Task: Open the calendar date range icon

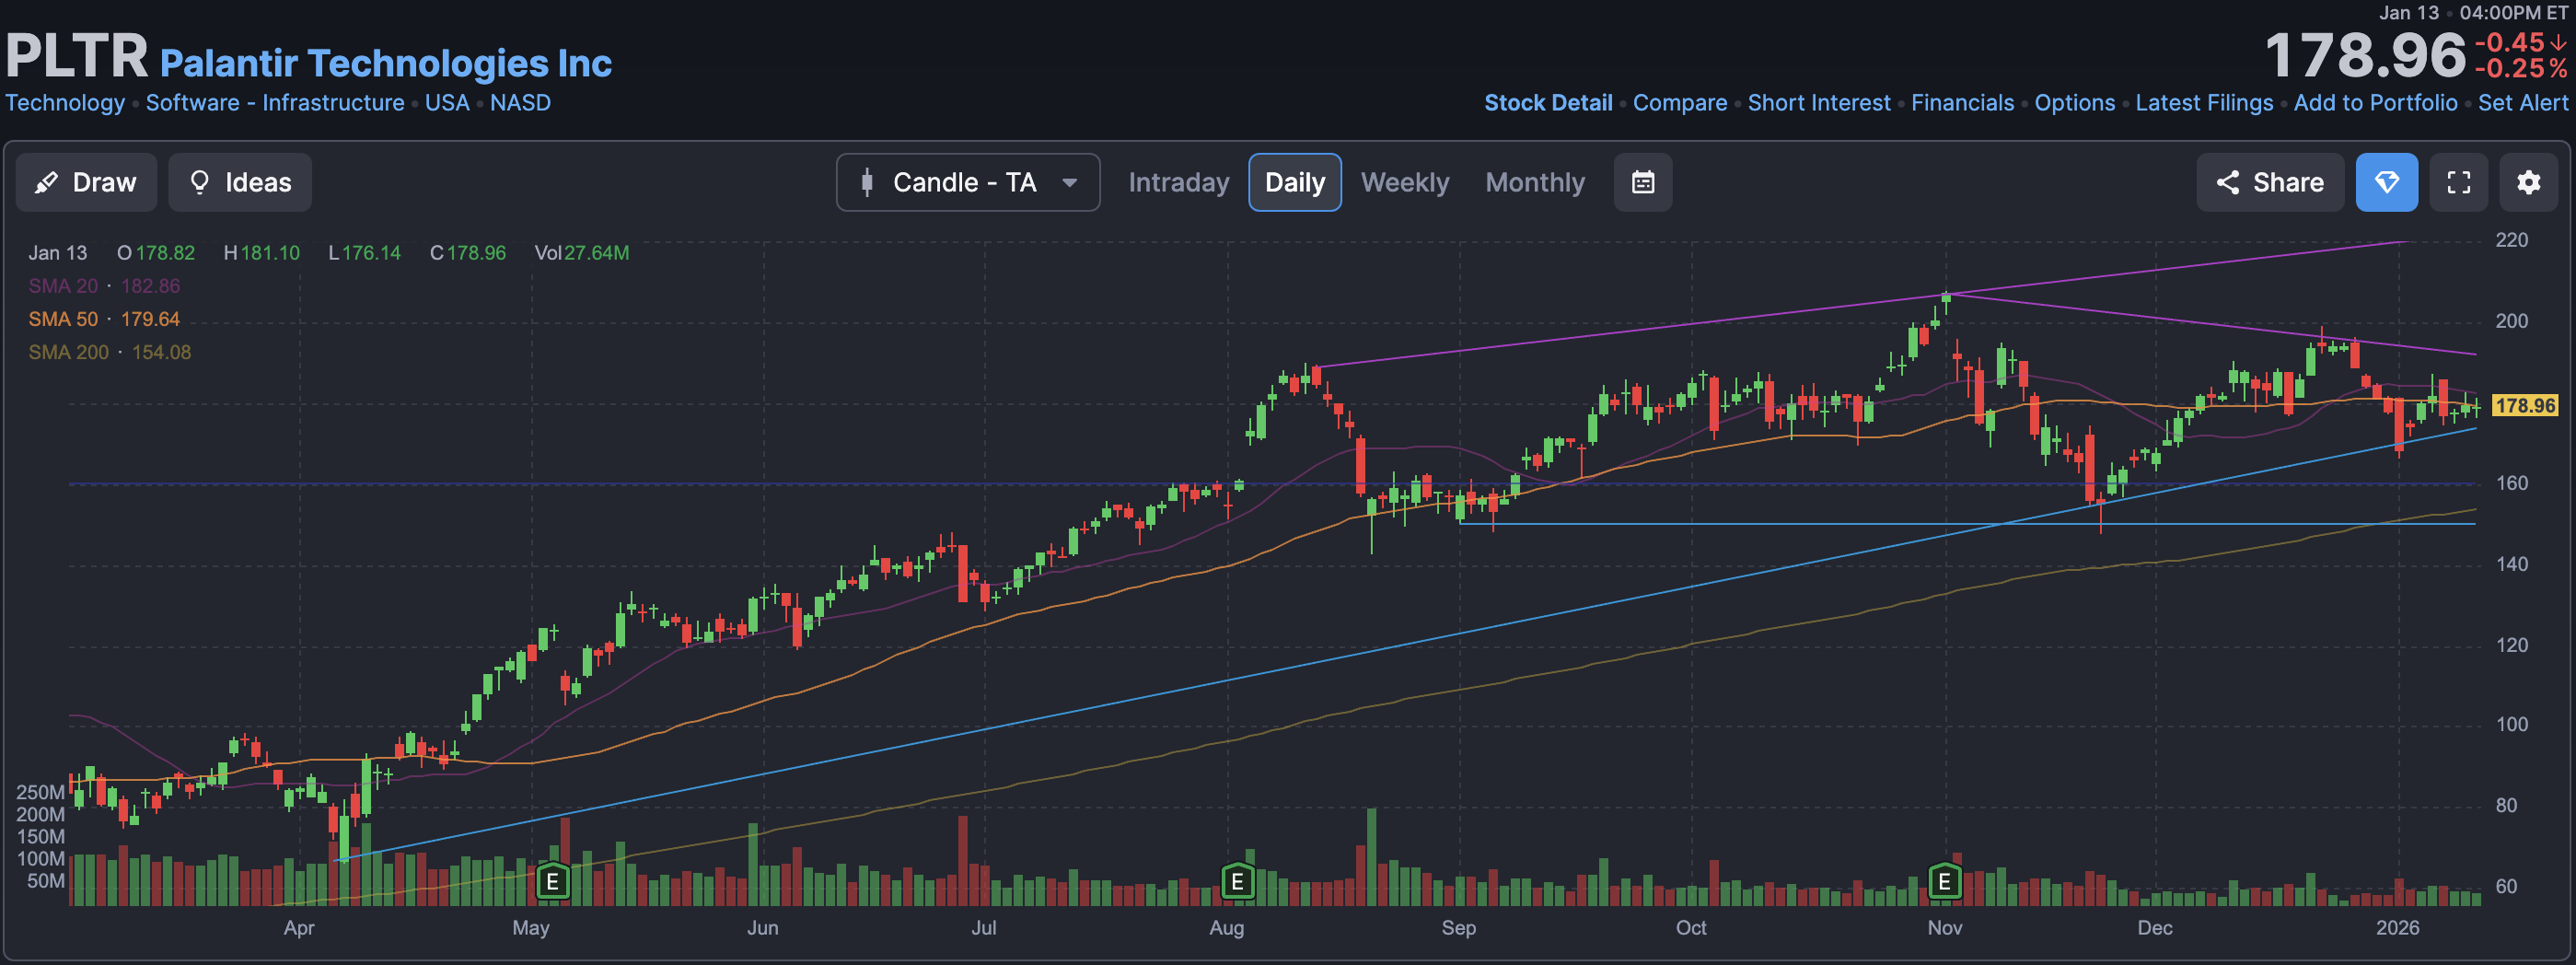Action: (1643, 182)
